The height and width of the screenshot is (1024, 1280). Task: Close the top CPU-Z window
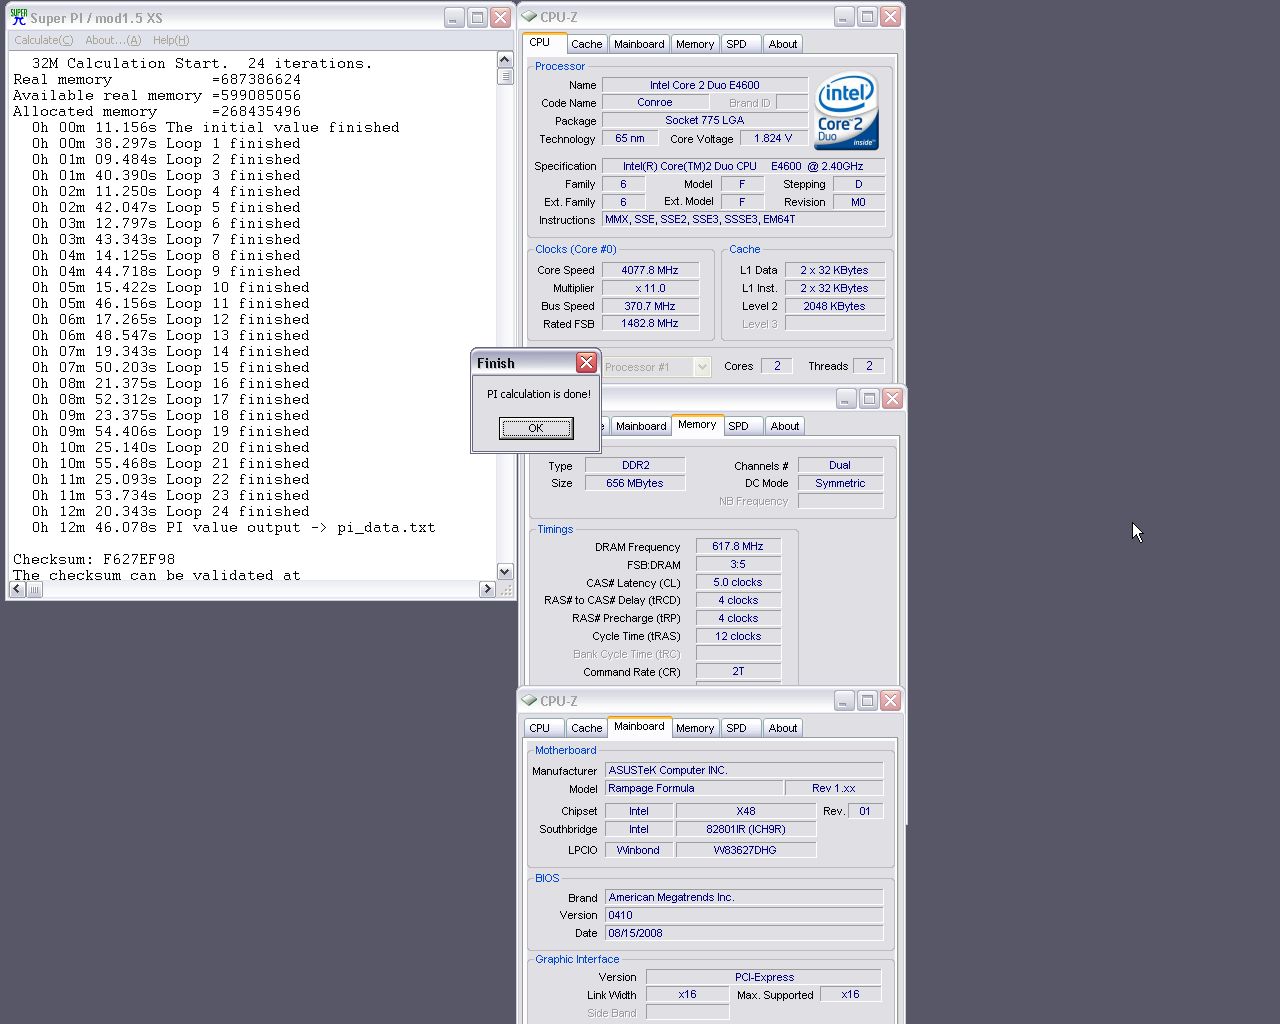890,17
